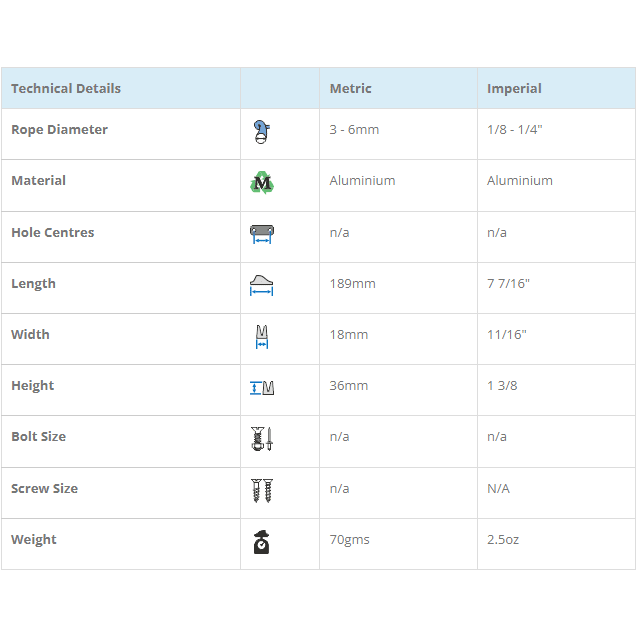Click the Rope Diameter row label
This screenshot has height=638, width=638.
tap(59, 130)
